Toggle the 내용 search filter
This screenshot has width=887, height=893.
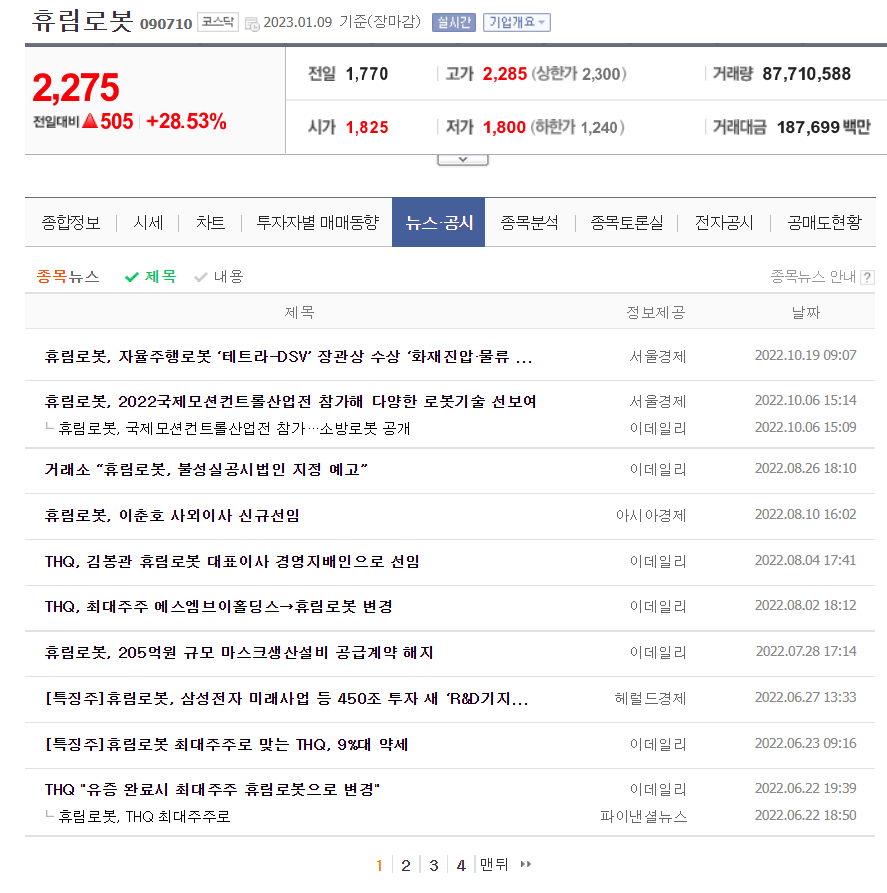219,277
